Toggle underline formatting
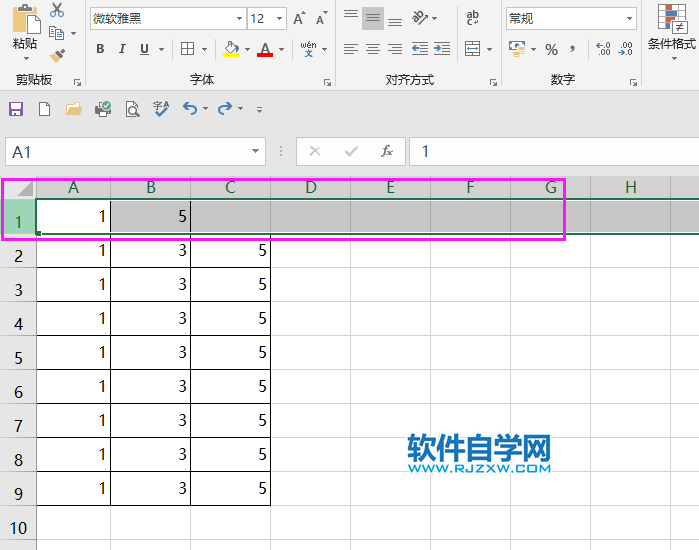This screenshot has height=550, width=699. [144, 49]
